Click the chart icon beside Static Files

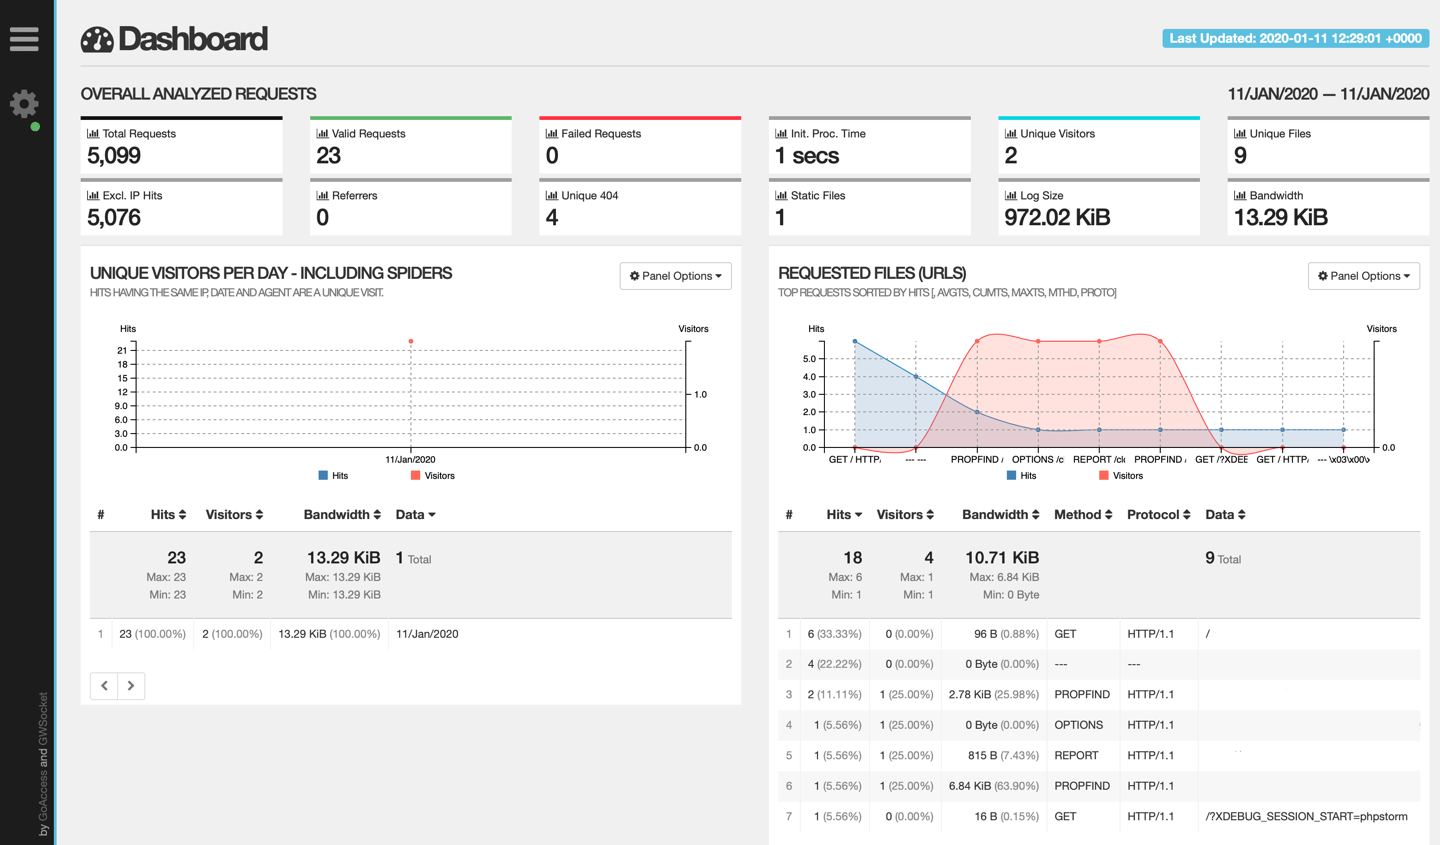pos(781,195)
